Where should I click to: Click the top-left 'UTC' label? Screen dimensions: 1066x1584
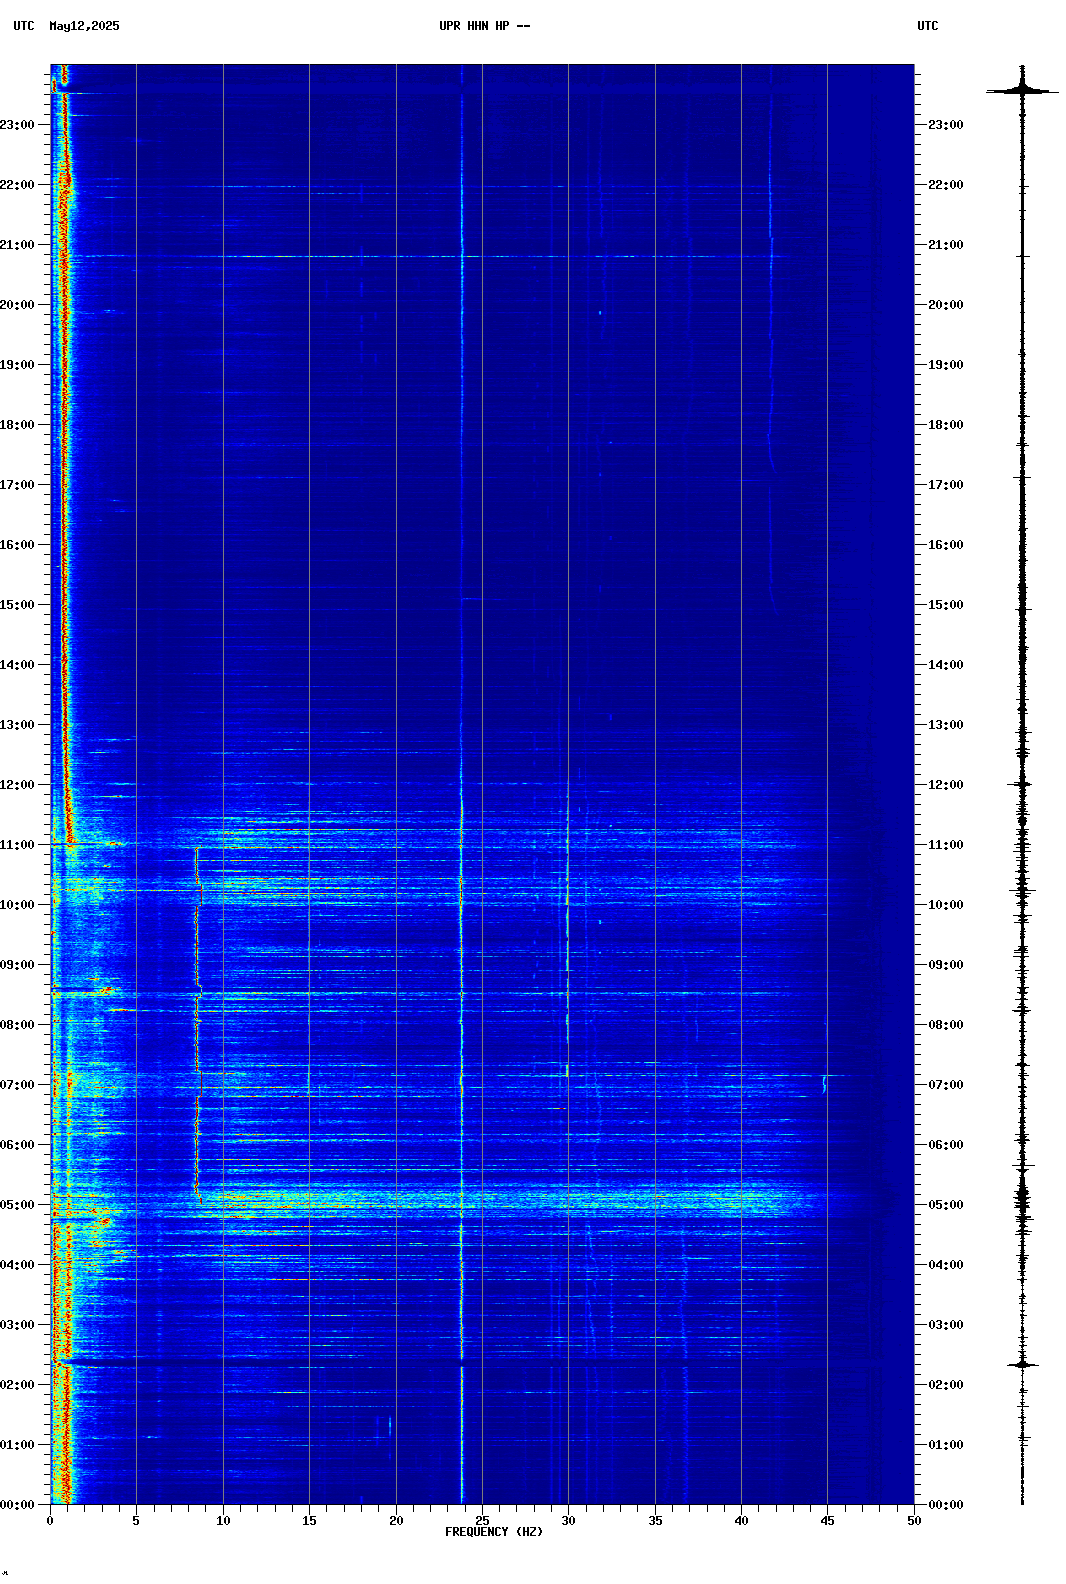[x=24, y=26]
